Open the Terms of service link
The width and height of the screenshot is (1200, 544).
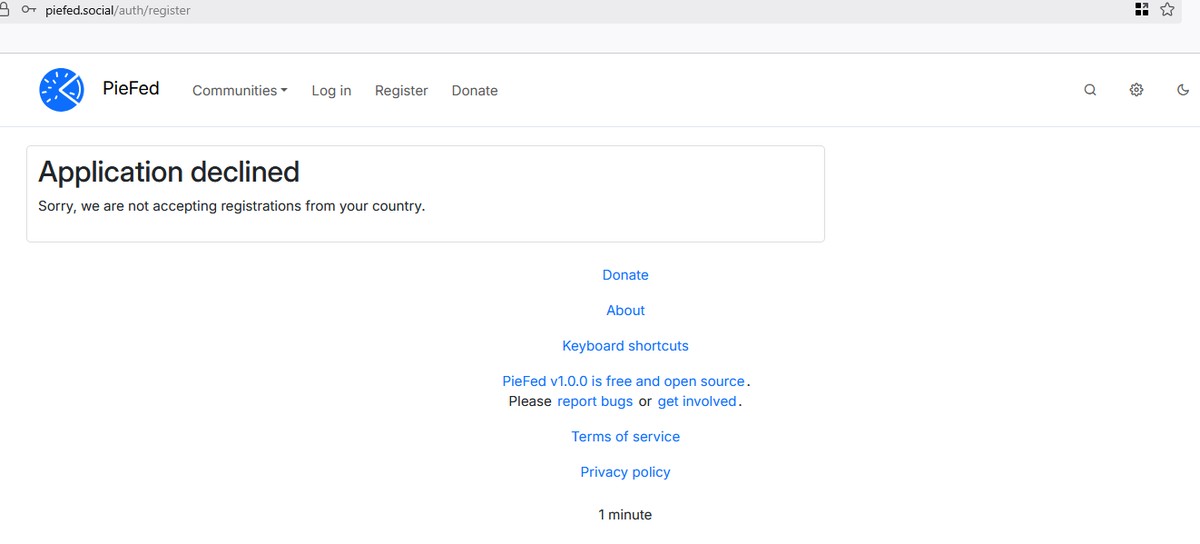tap(625, 437)
